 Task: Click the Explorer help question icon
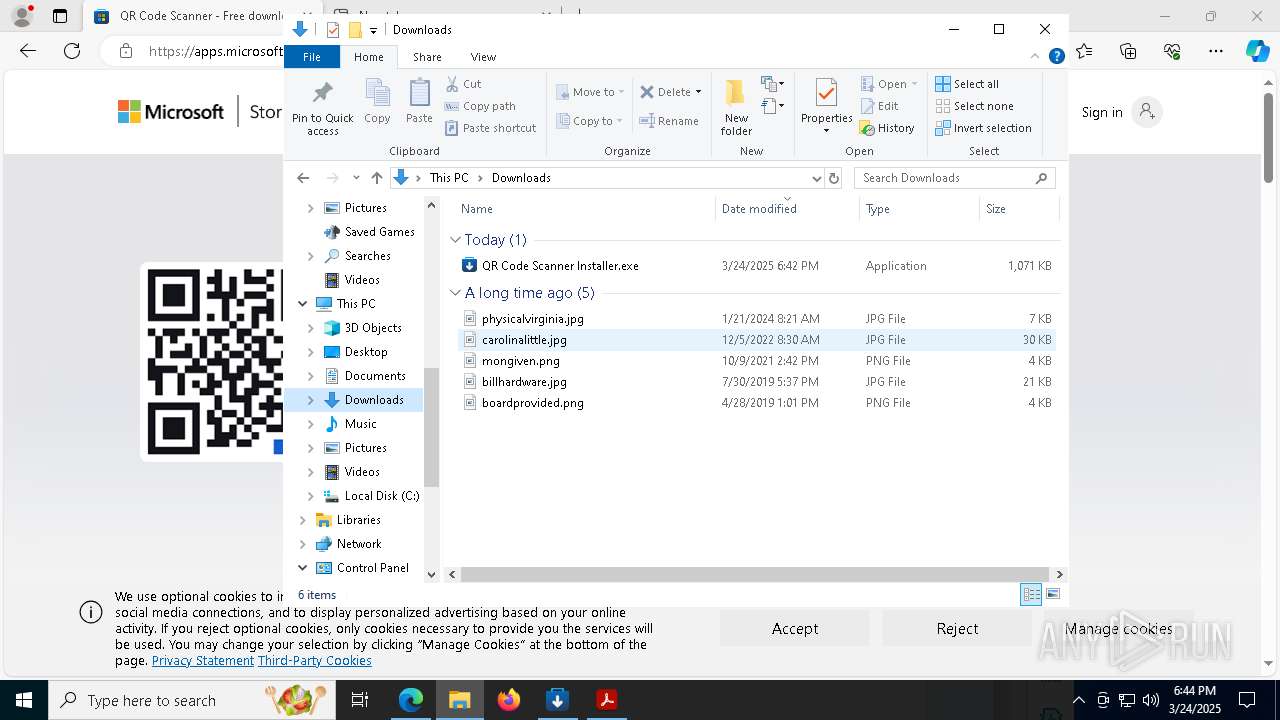click(1056, 57)
